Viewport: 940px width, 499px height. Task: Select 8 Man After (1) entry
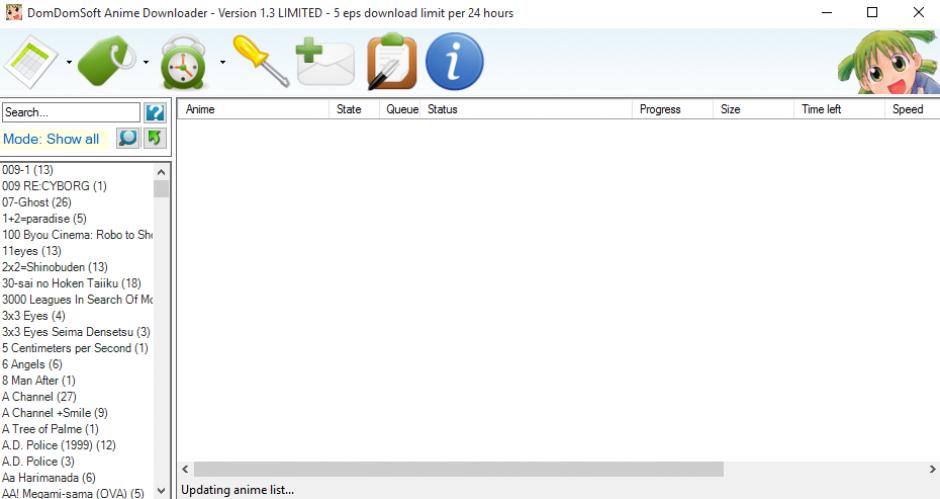click(x=77, y=380)
